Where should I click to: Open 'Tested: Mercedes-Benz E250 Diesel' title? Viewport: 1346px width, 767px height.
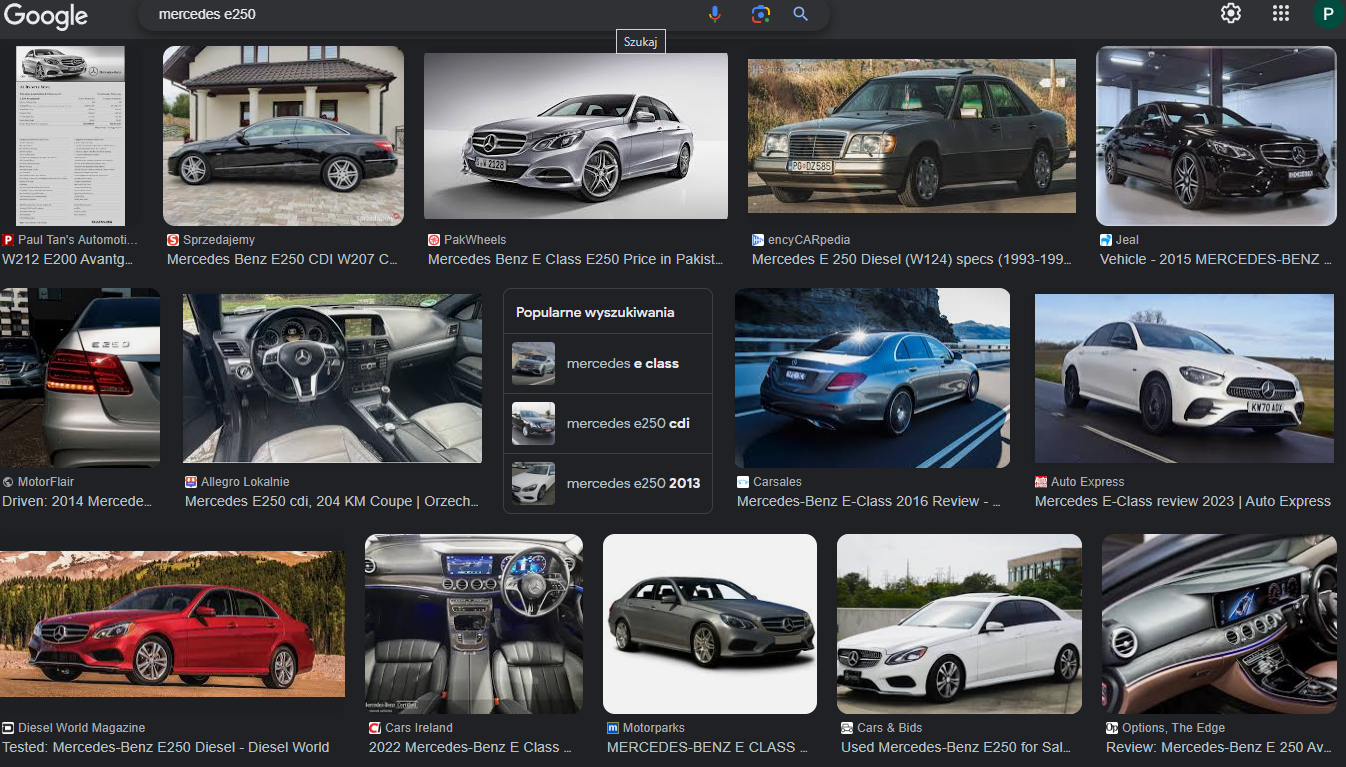pos(166,747)
